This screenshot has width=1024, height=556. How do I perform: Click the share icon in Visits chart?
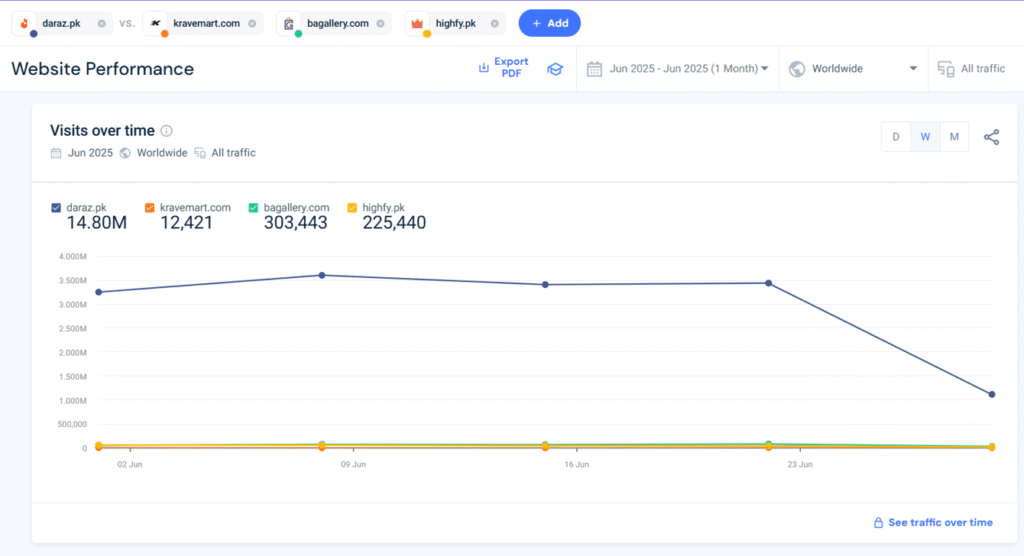click(991, 137)
